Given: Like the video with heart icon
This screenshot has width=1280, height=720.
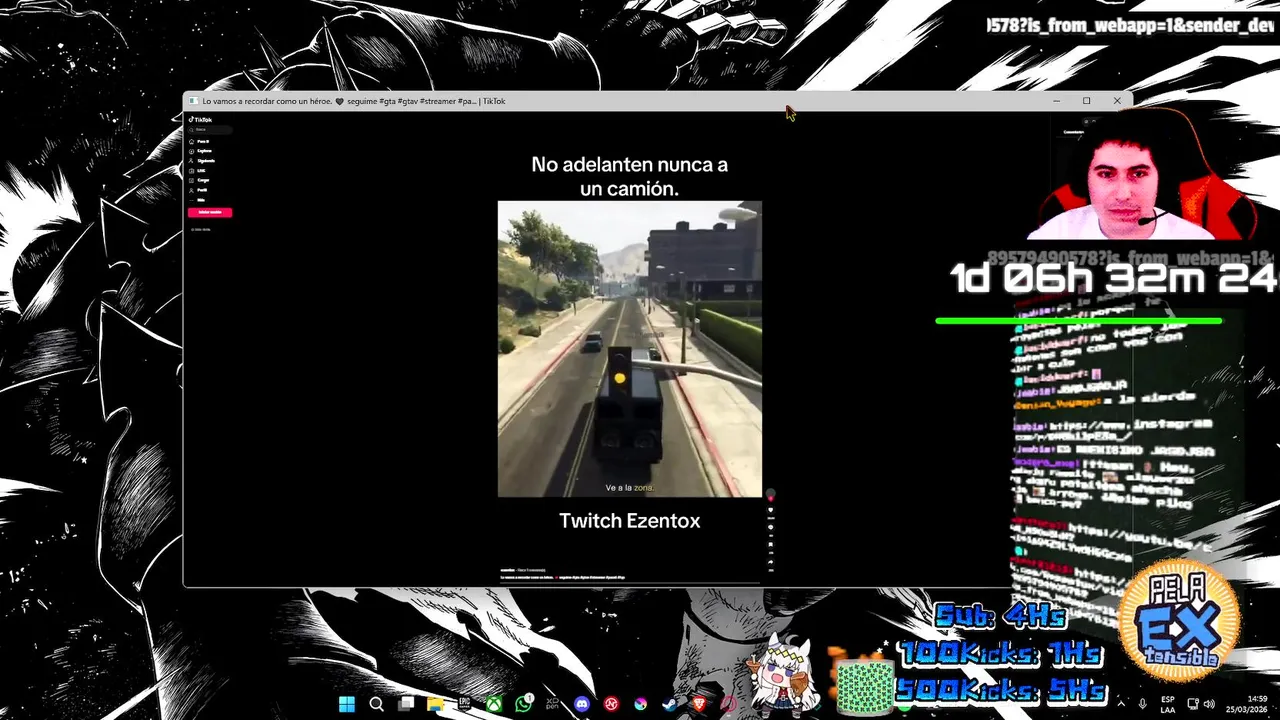Looking at the screenshot, I should click(x=770, y=510).
